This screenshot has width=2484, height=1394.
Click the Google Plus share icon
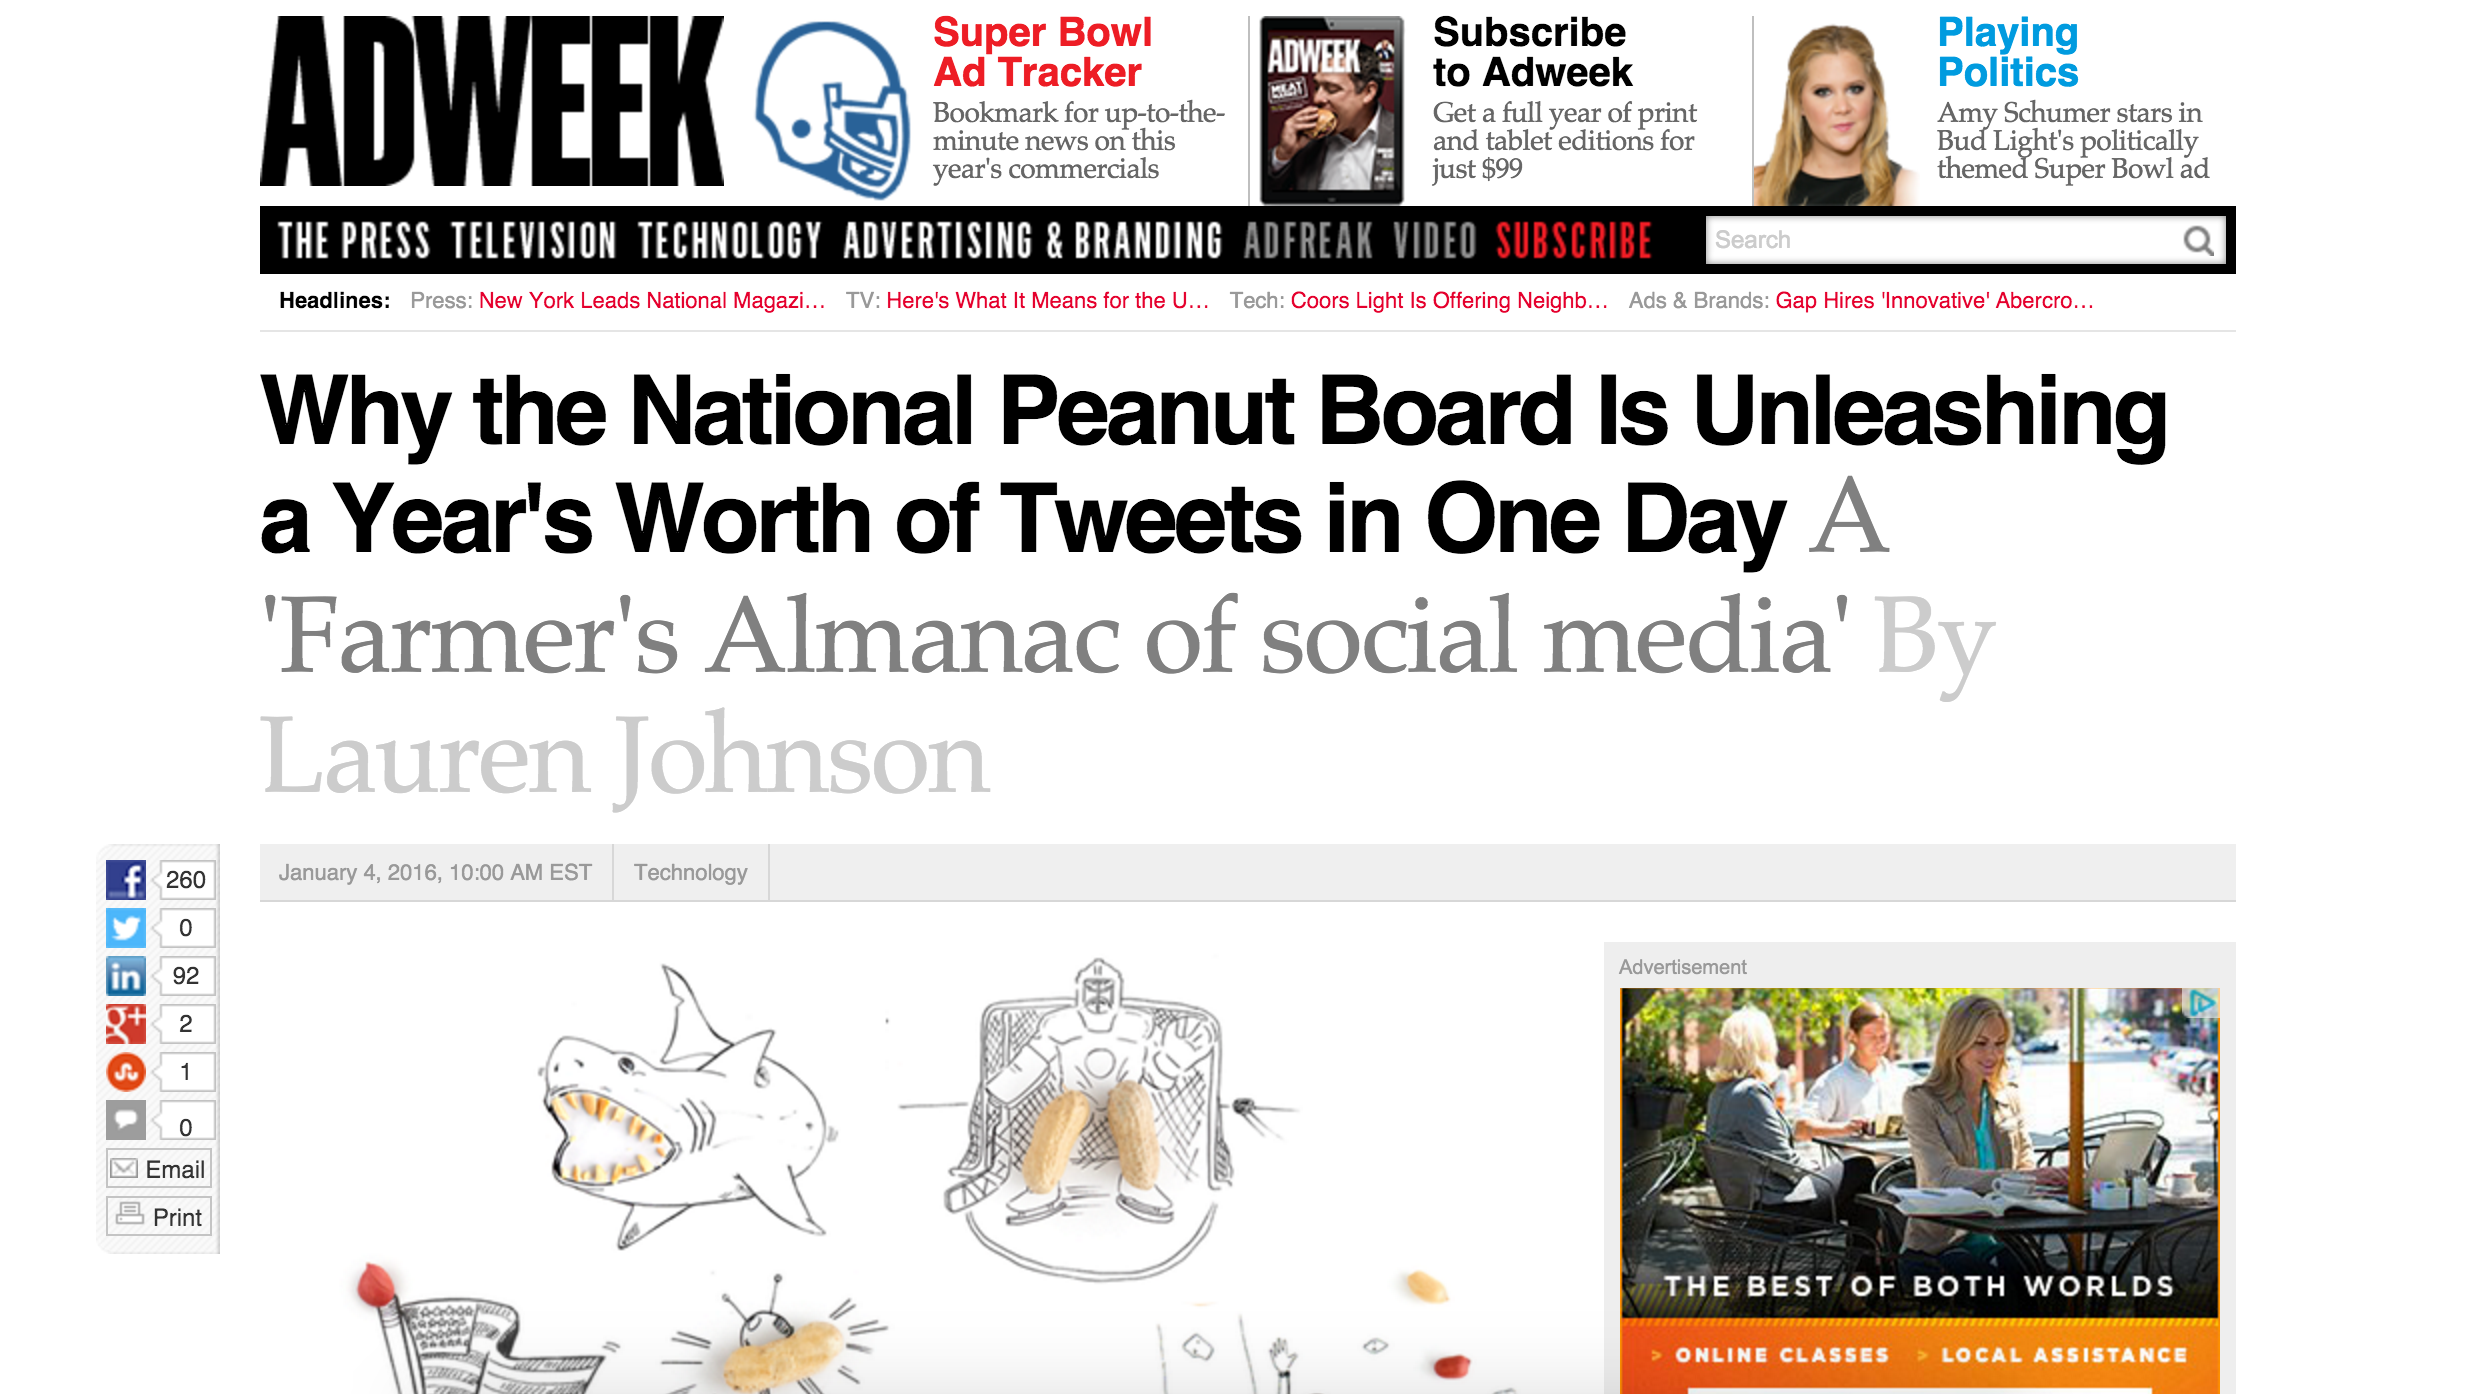[x=126, y=1024]
